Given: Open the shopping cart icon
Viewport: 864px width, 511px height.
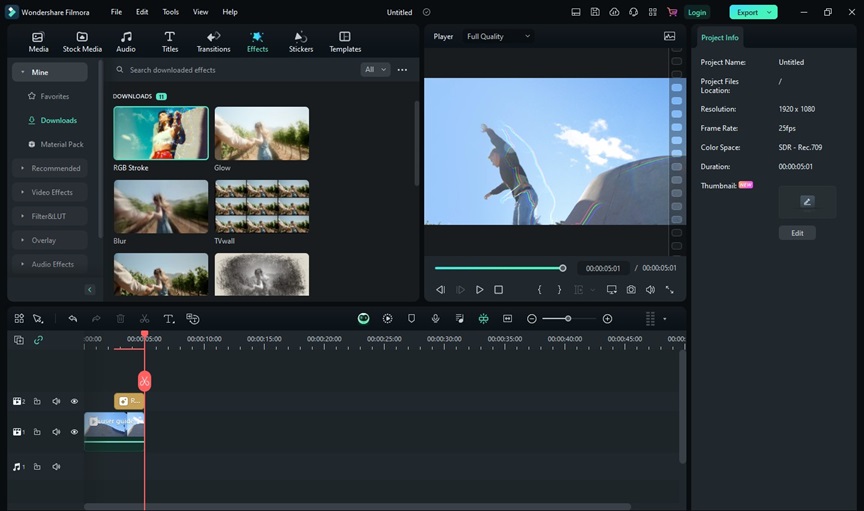Looking at the screenshot, I should 672,12.
